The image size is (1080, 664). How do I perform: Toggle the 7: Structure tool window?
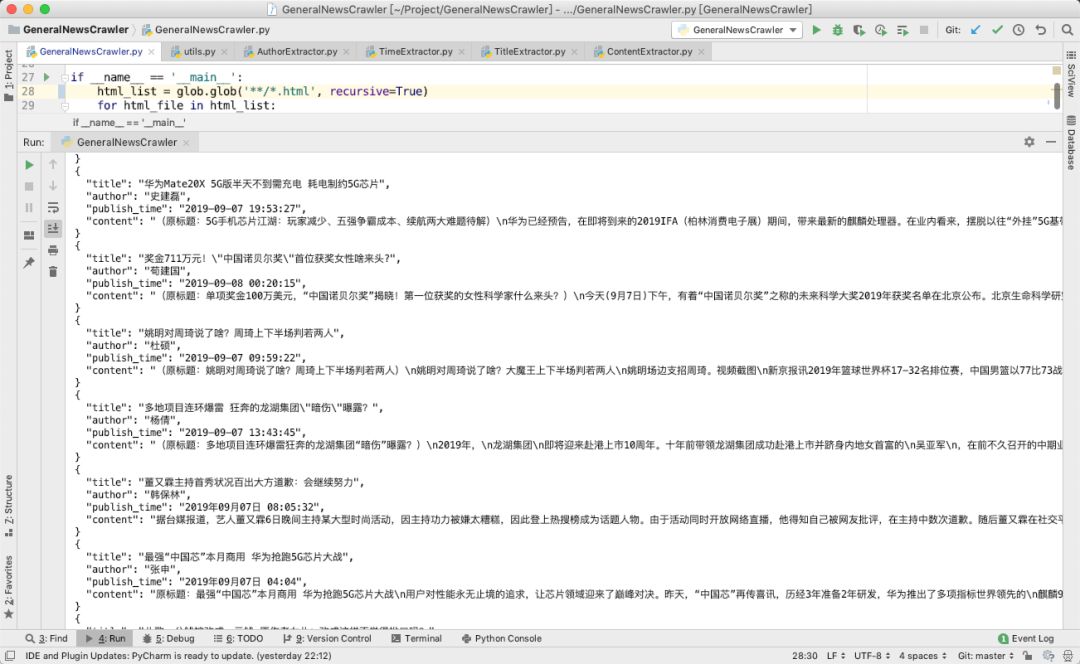8,505
